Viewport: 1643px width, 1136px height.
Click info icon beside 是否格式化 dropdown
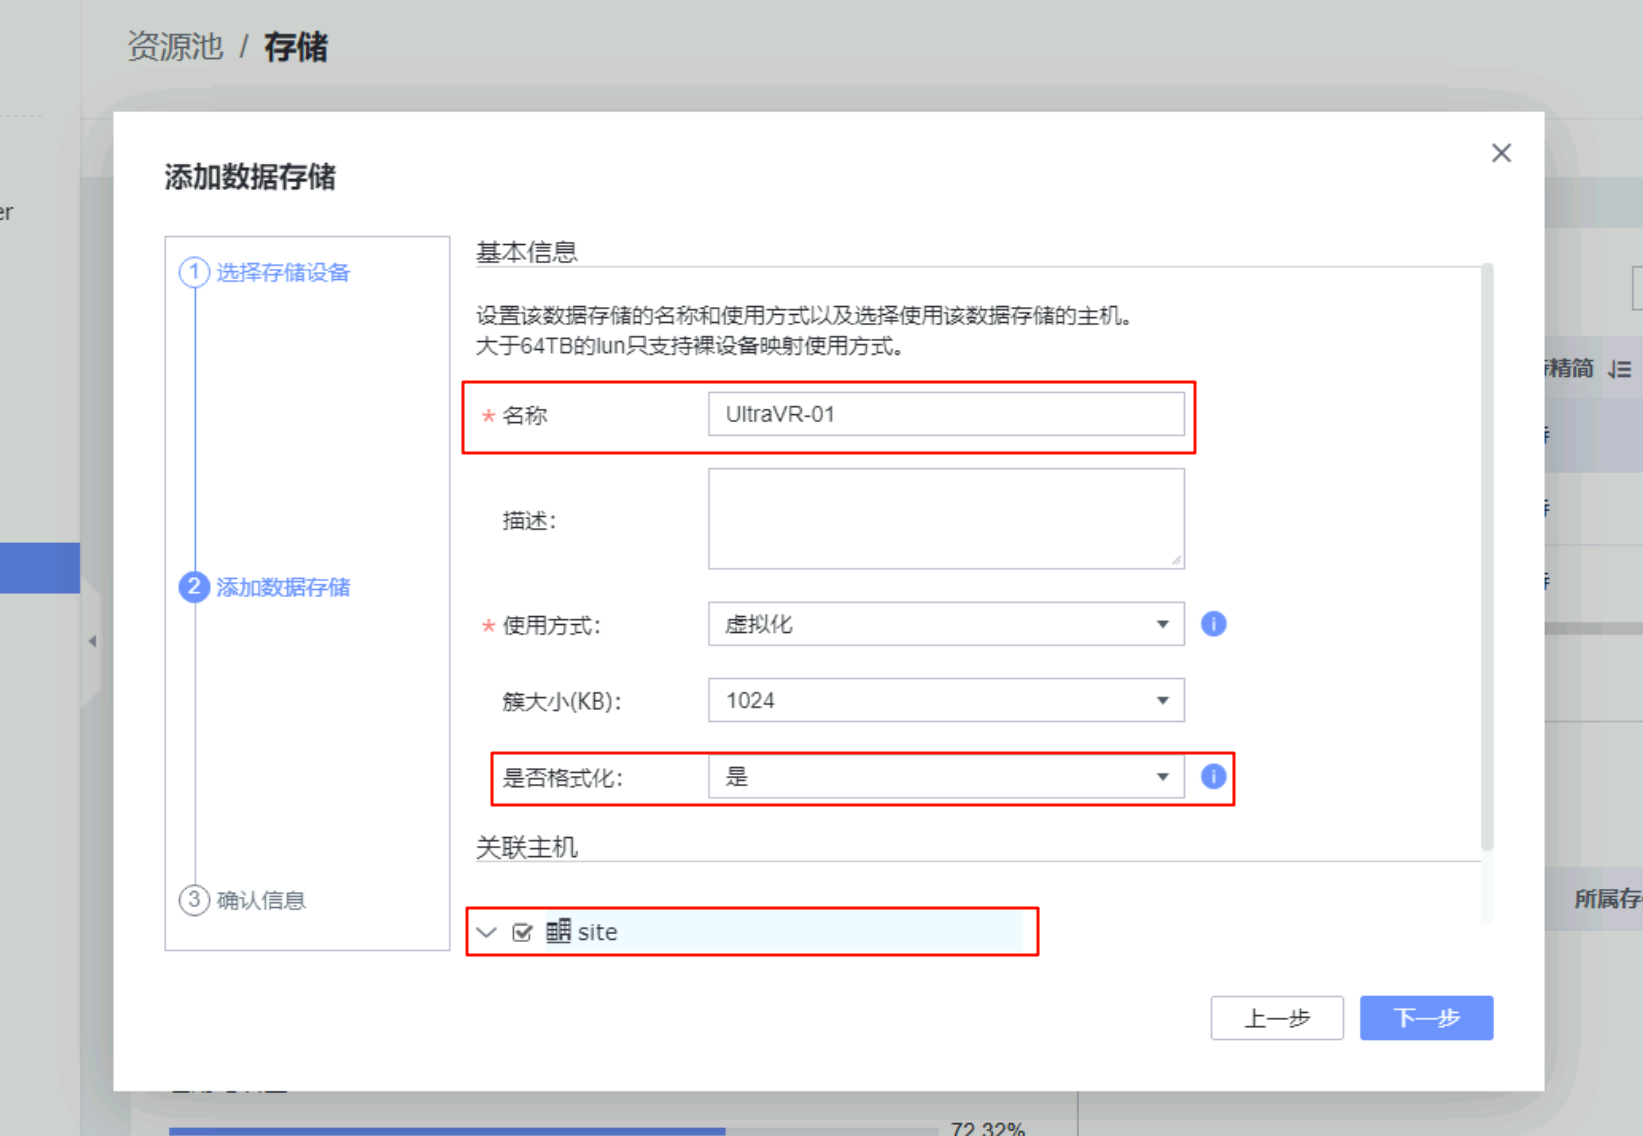[x=1213, y=777]
